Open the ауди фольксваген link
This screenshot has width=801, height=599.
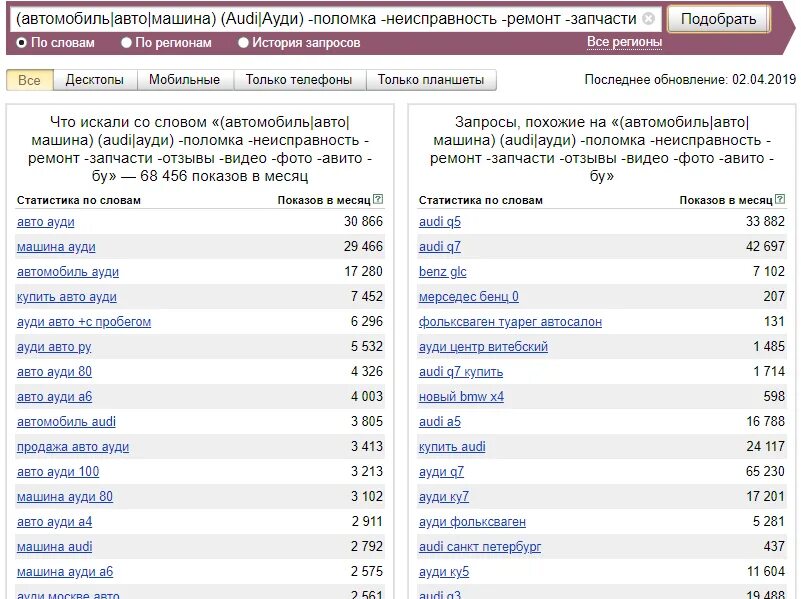[x=472, y=522]
